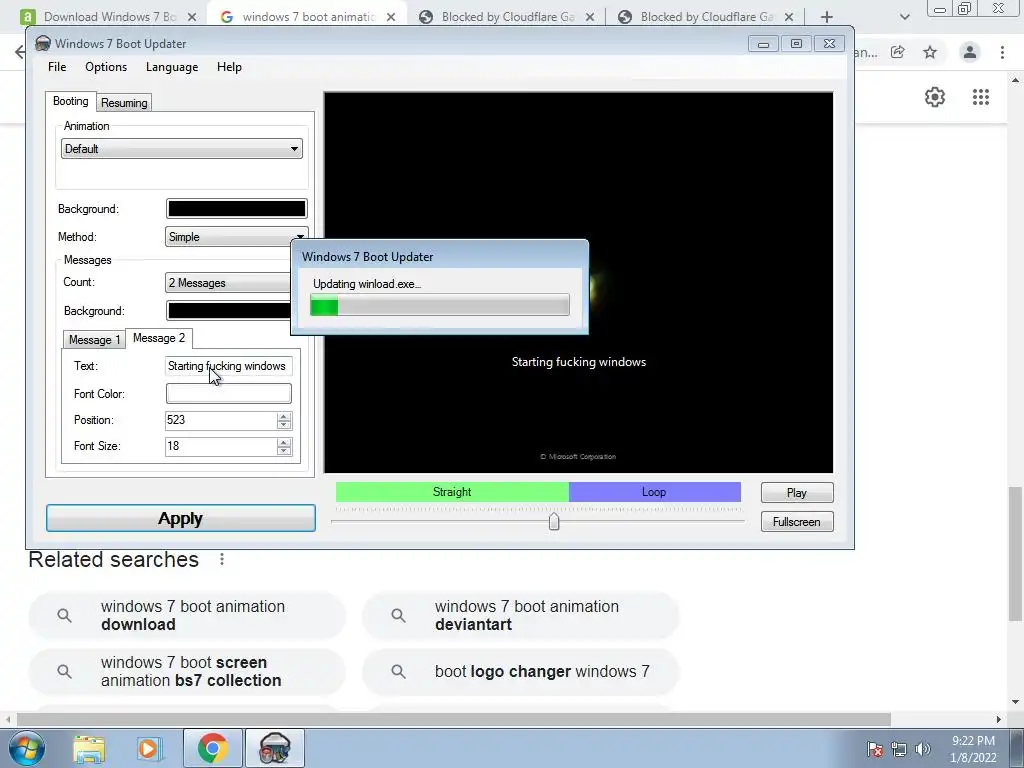The image size is (1024, 768).
Task: Click the animation frame slider thumb
Action: pos(554,521)
